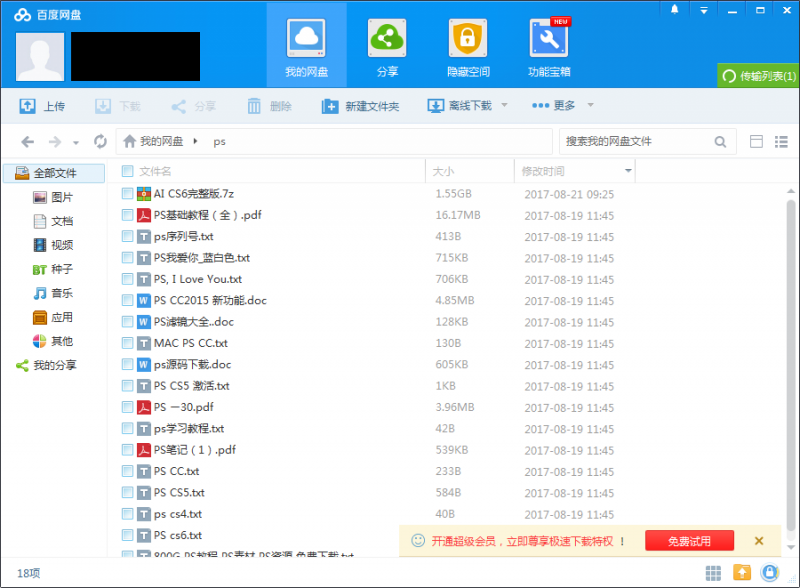Open 我的分享 in sidebar

(46, 365)
